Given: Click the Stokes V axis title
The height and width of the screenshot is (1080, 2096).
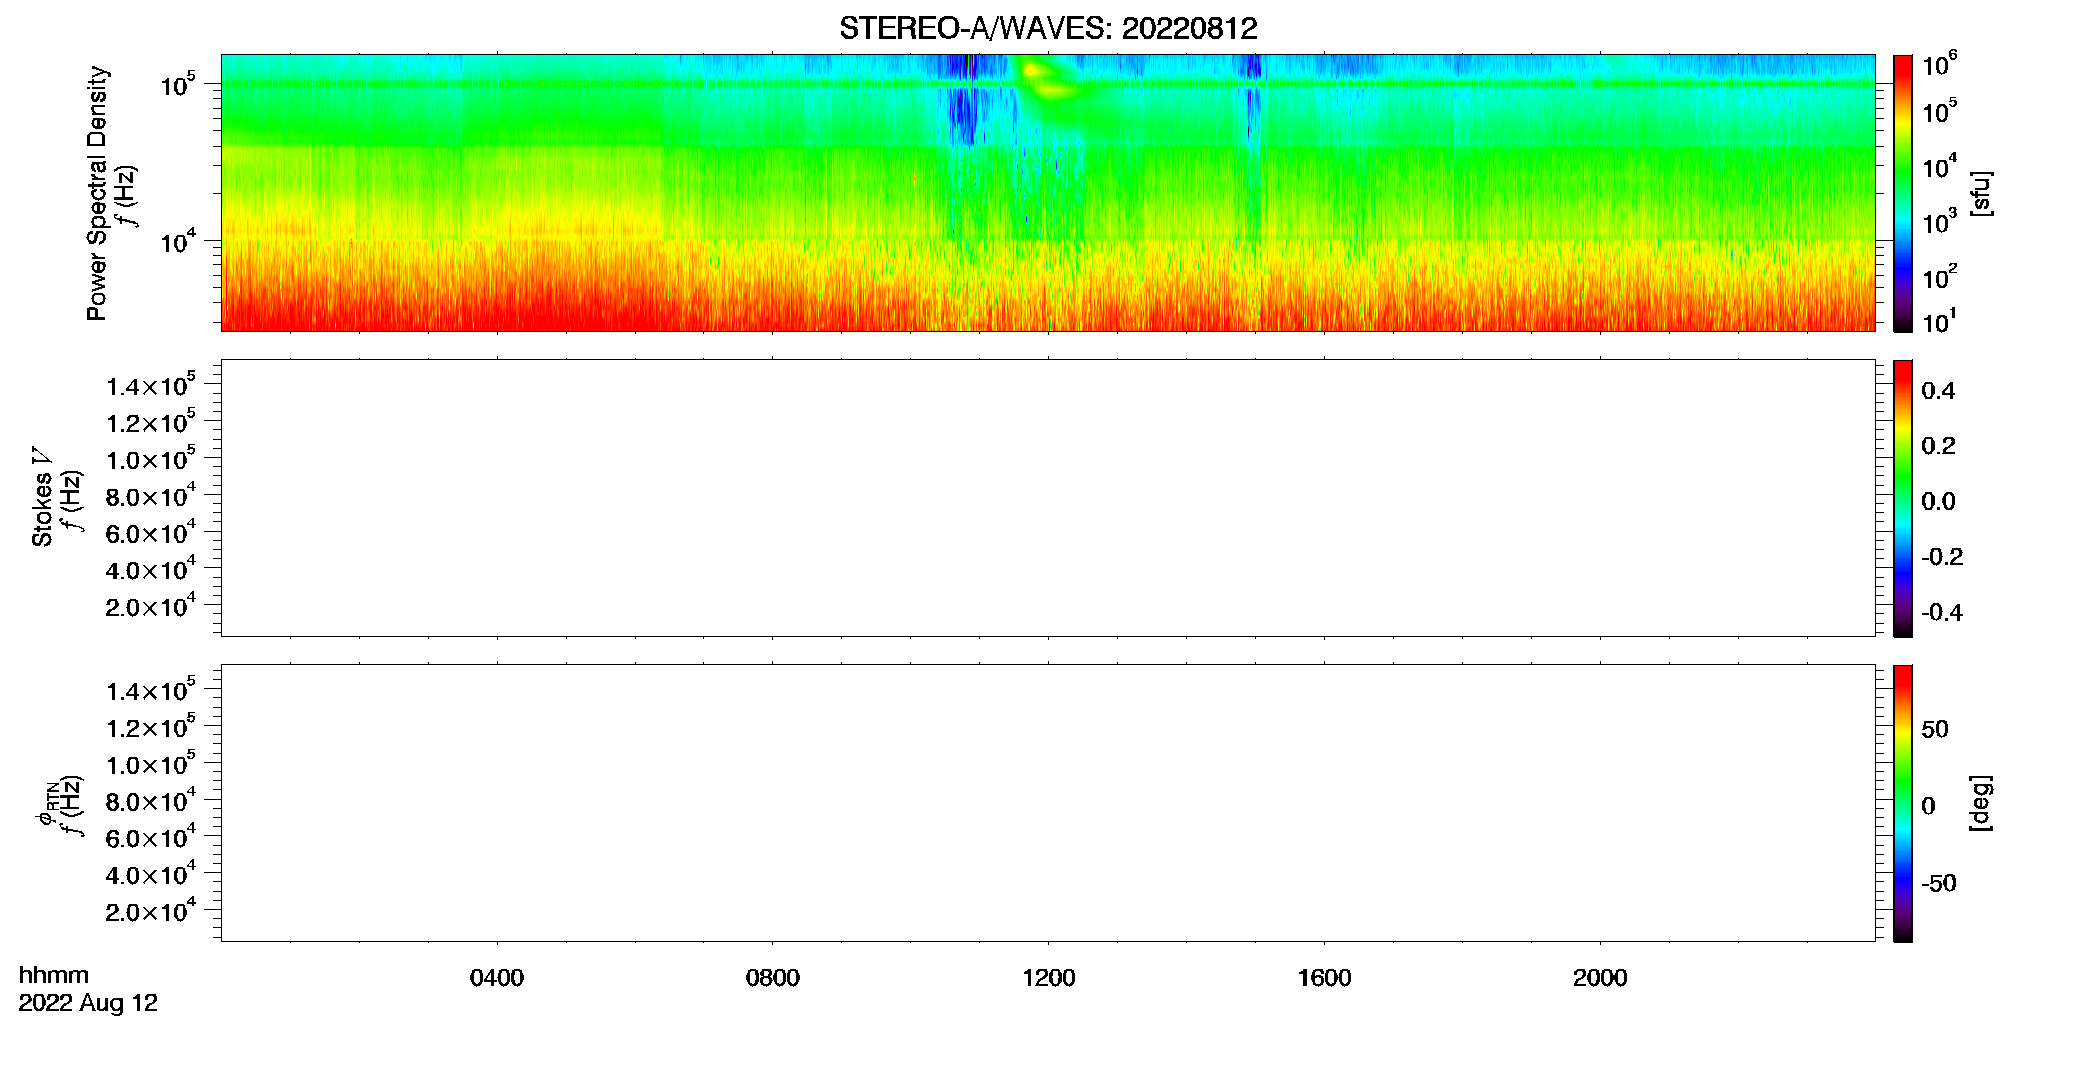Looking at the screenshot, I should pos(42,497).
